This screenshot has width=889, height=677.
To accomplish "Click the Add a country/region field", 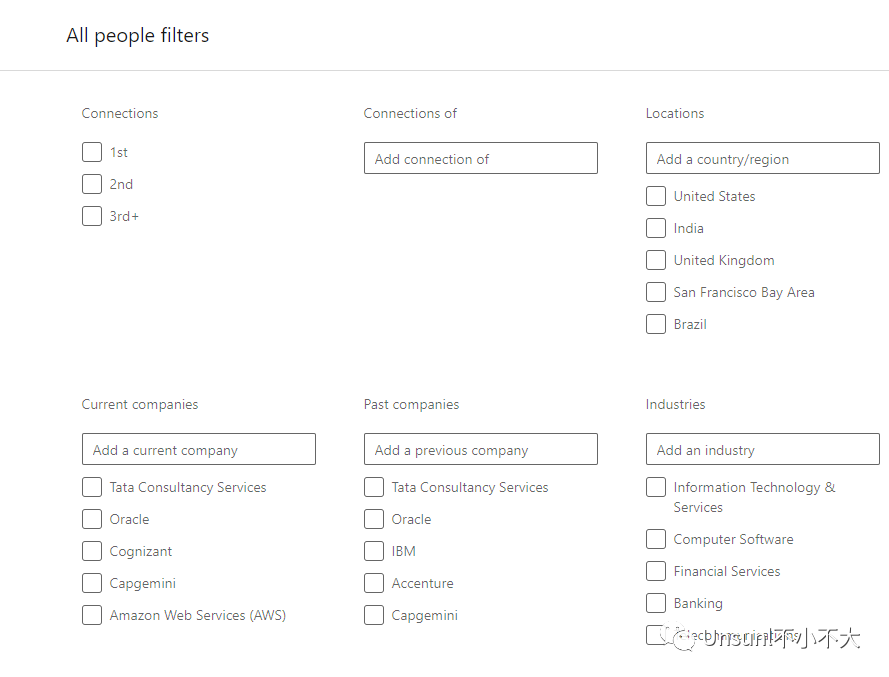I will click(762, 158).
